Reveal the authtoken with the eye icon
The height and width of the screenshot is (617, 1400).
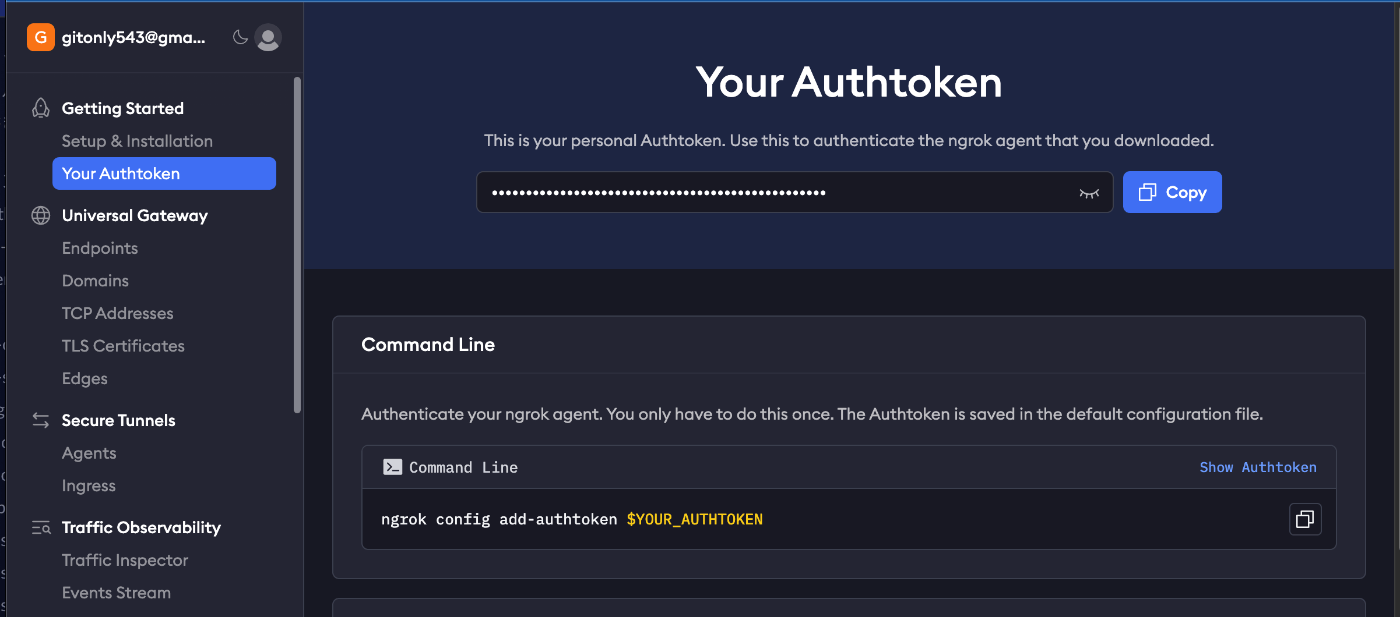[1089, 193]
